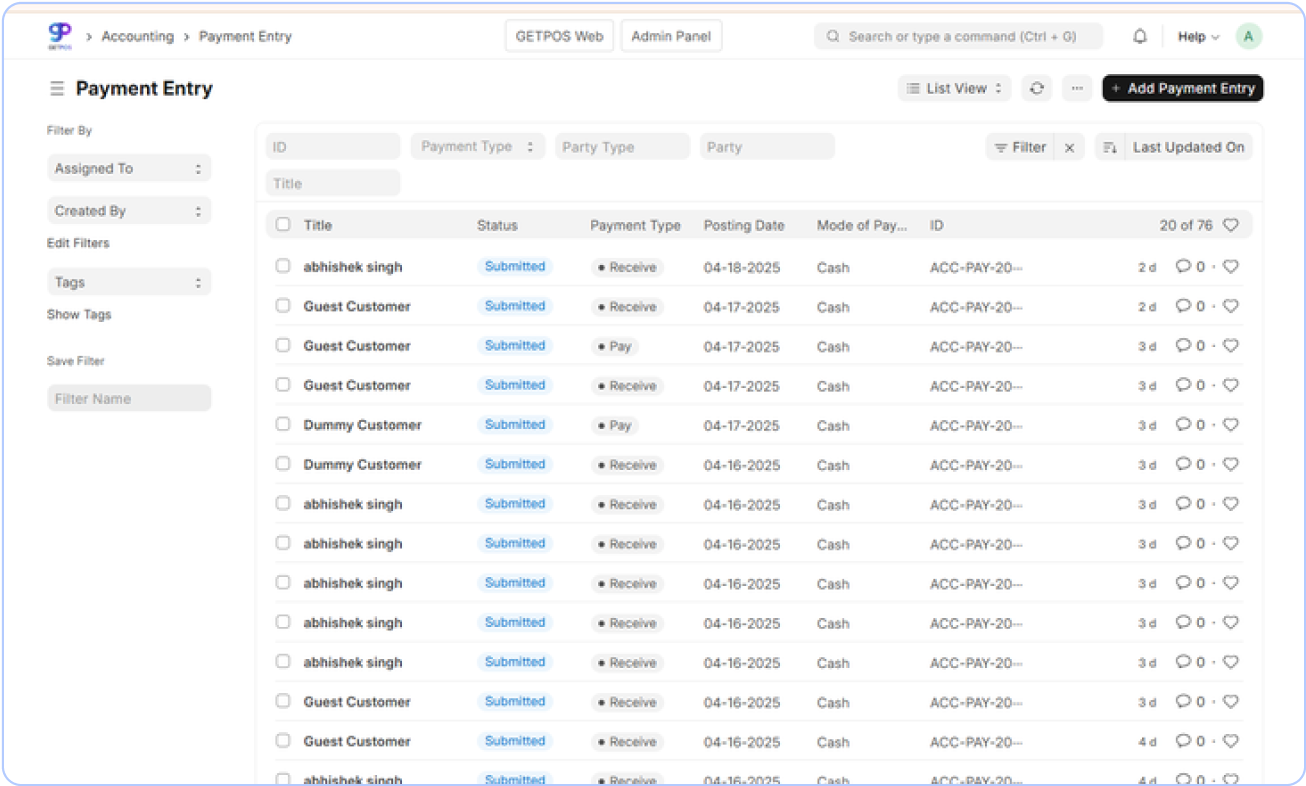This screenshot has width=1306, height=786.
Task: Select the first Guest Customer row checkbox
Action: [283, 306]
